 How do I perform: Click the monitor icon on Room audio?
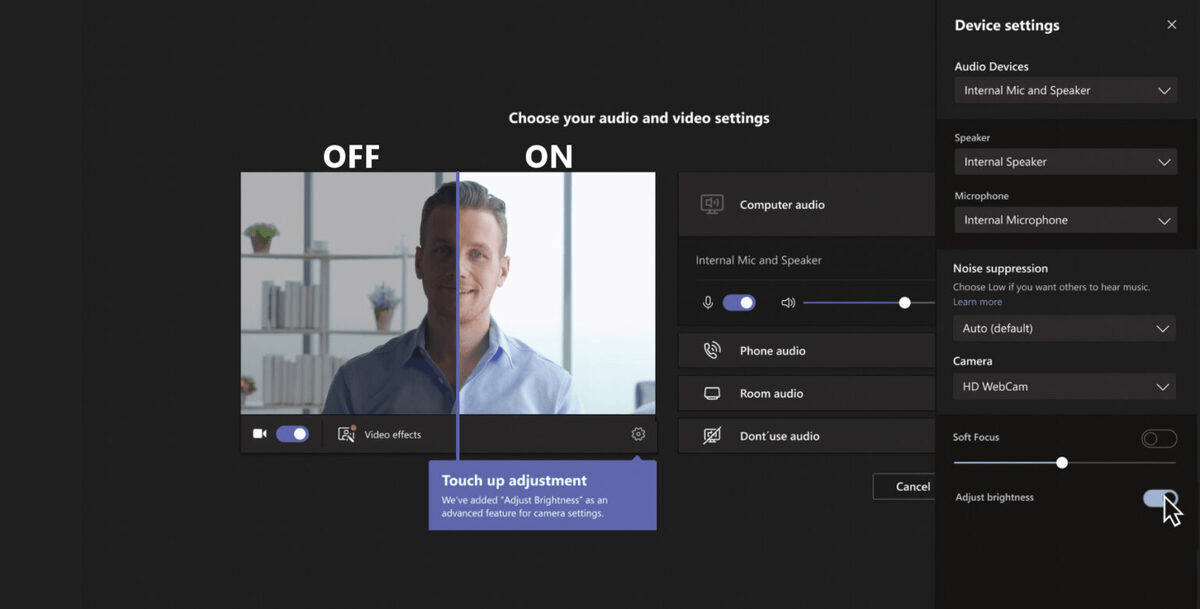[x=713, y=393]
